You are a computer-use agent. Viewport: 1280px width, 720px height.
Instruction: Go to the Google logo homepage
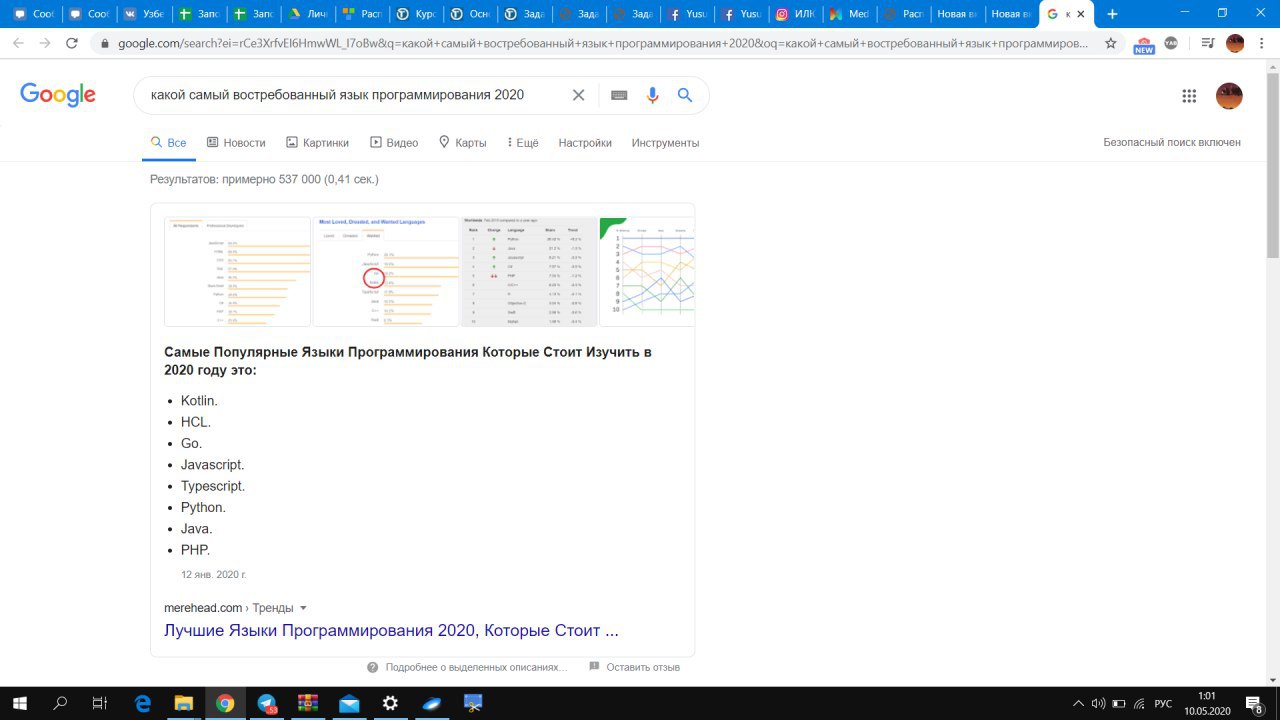[58, 95]
